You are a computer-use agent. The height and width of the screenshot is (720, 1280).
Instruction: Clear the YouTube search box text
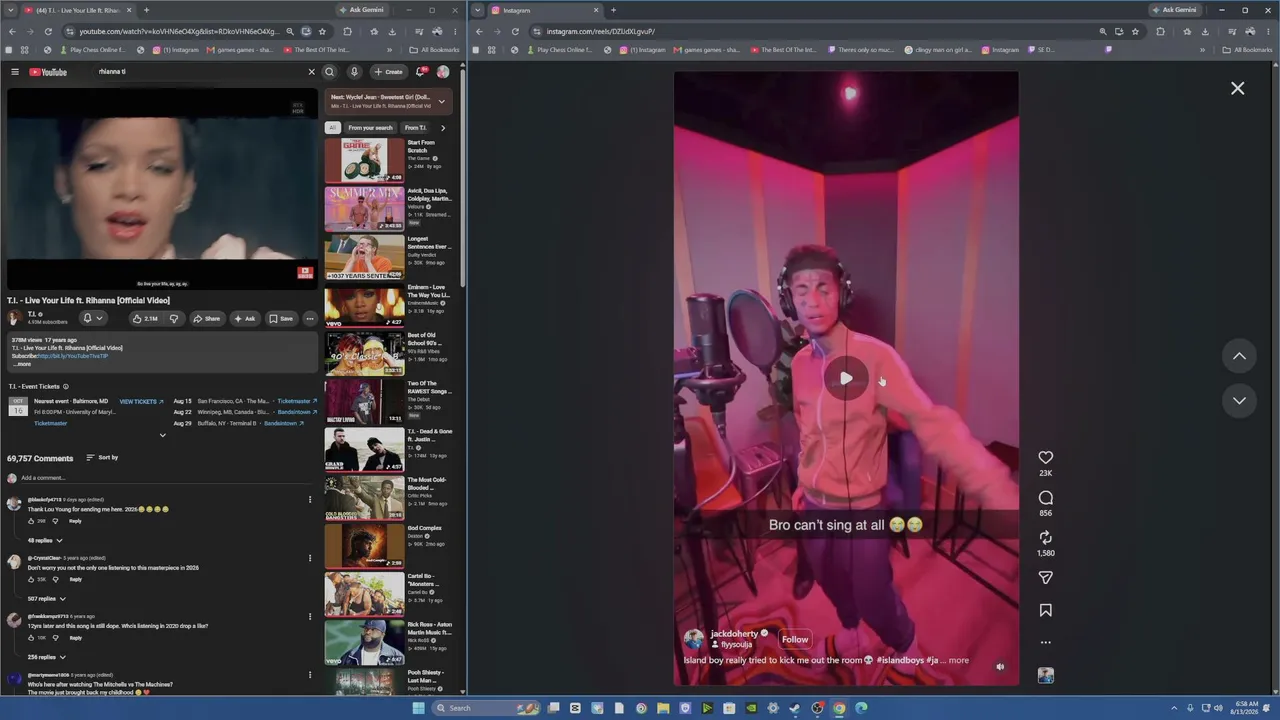[x=311, y=72]
